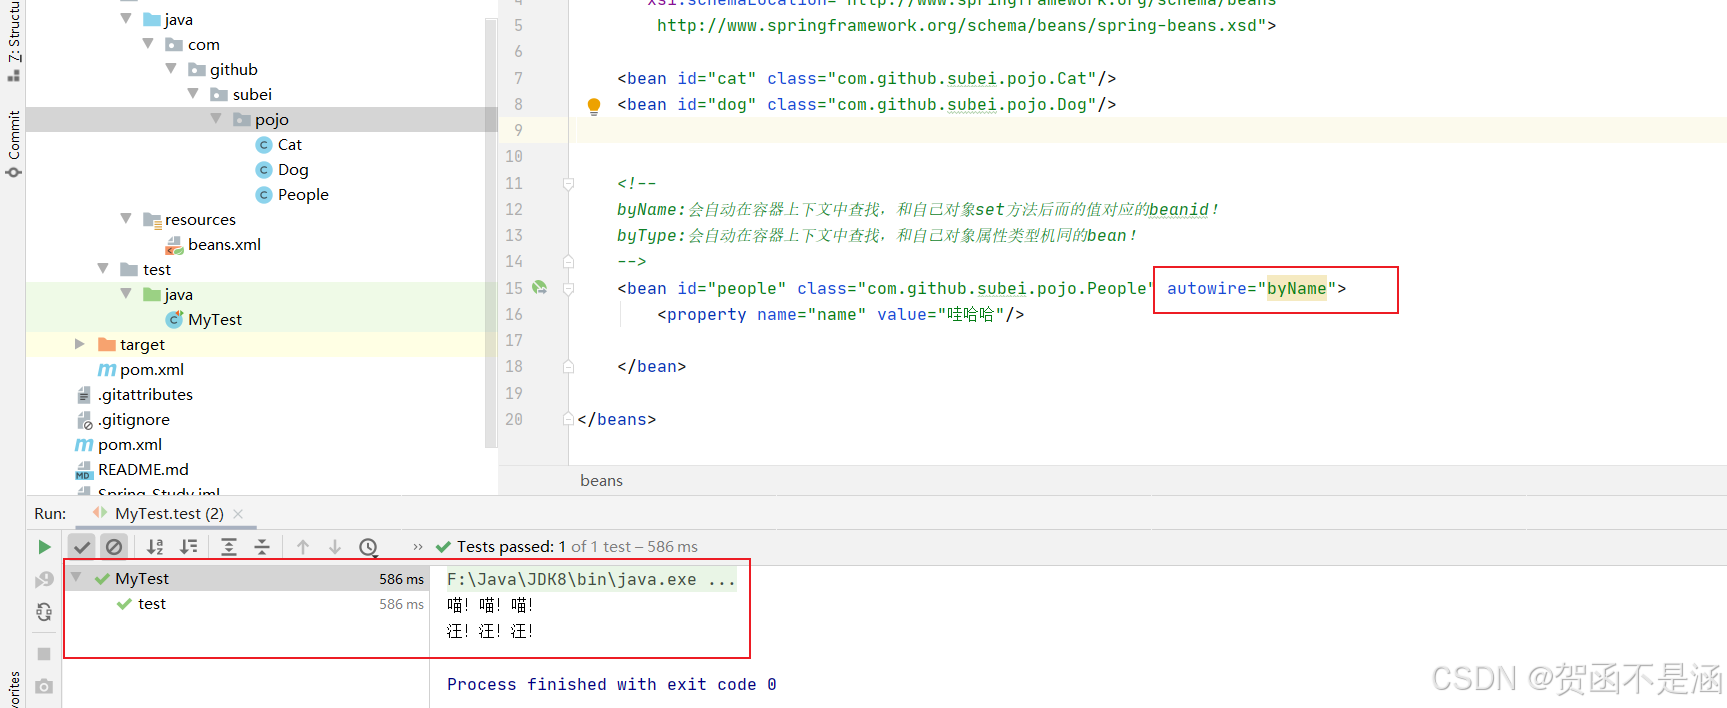Collapse the test folder
The height and width of the screenshot is (708, 1727).
pos(103,269)
